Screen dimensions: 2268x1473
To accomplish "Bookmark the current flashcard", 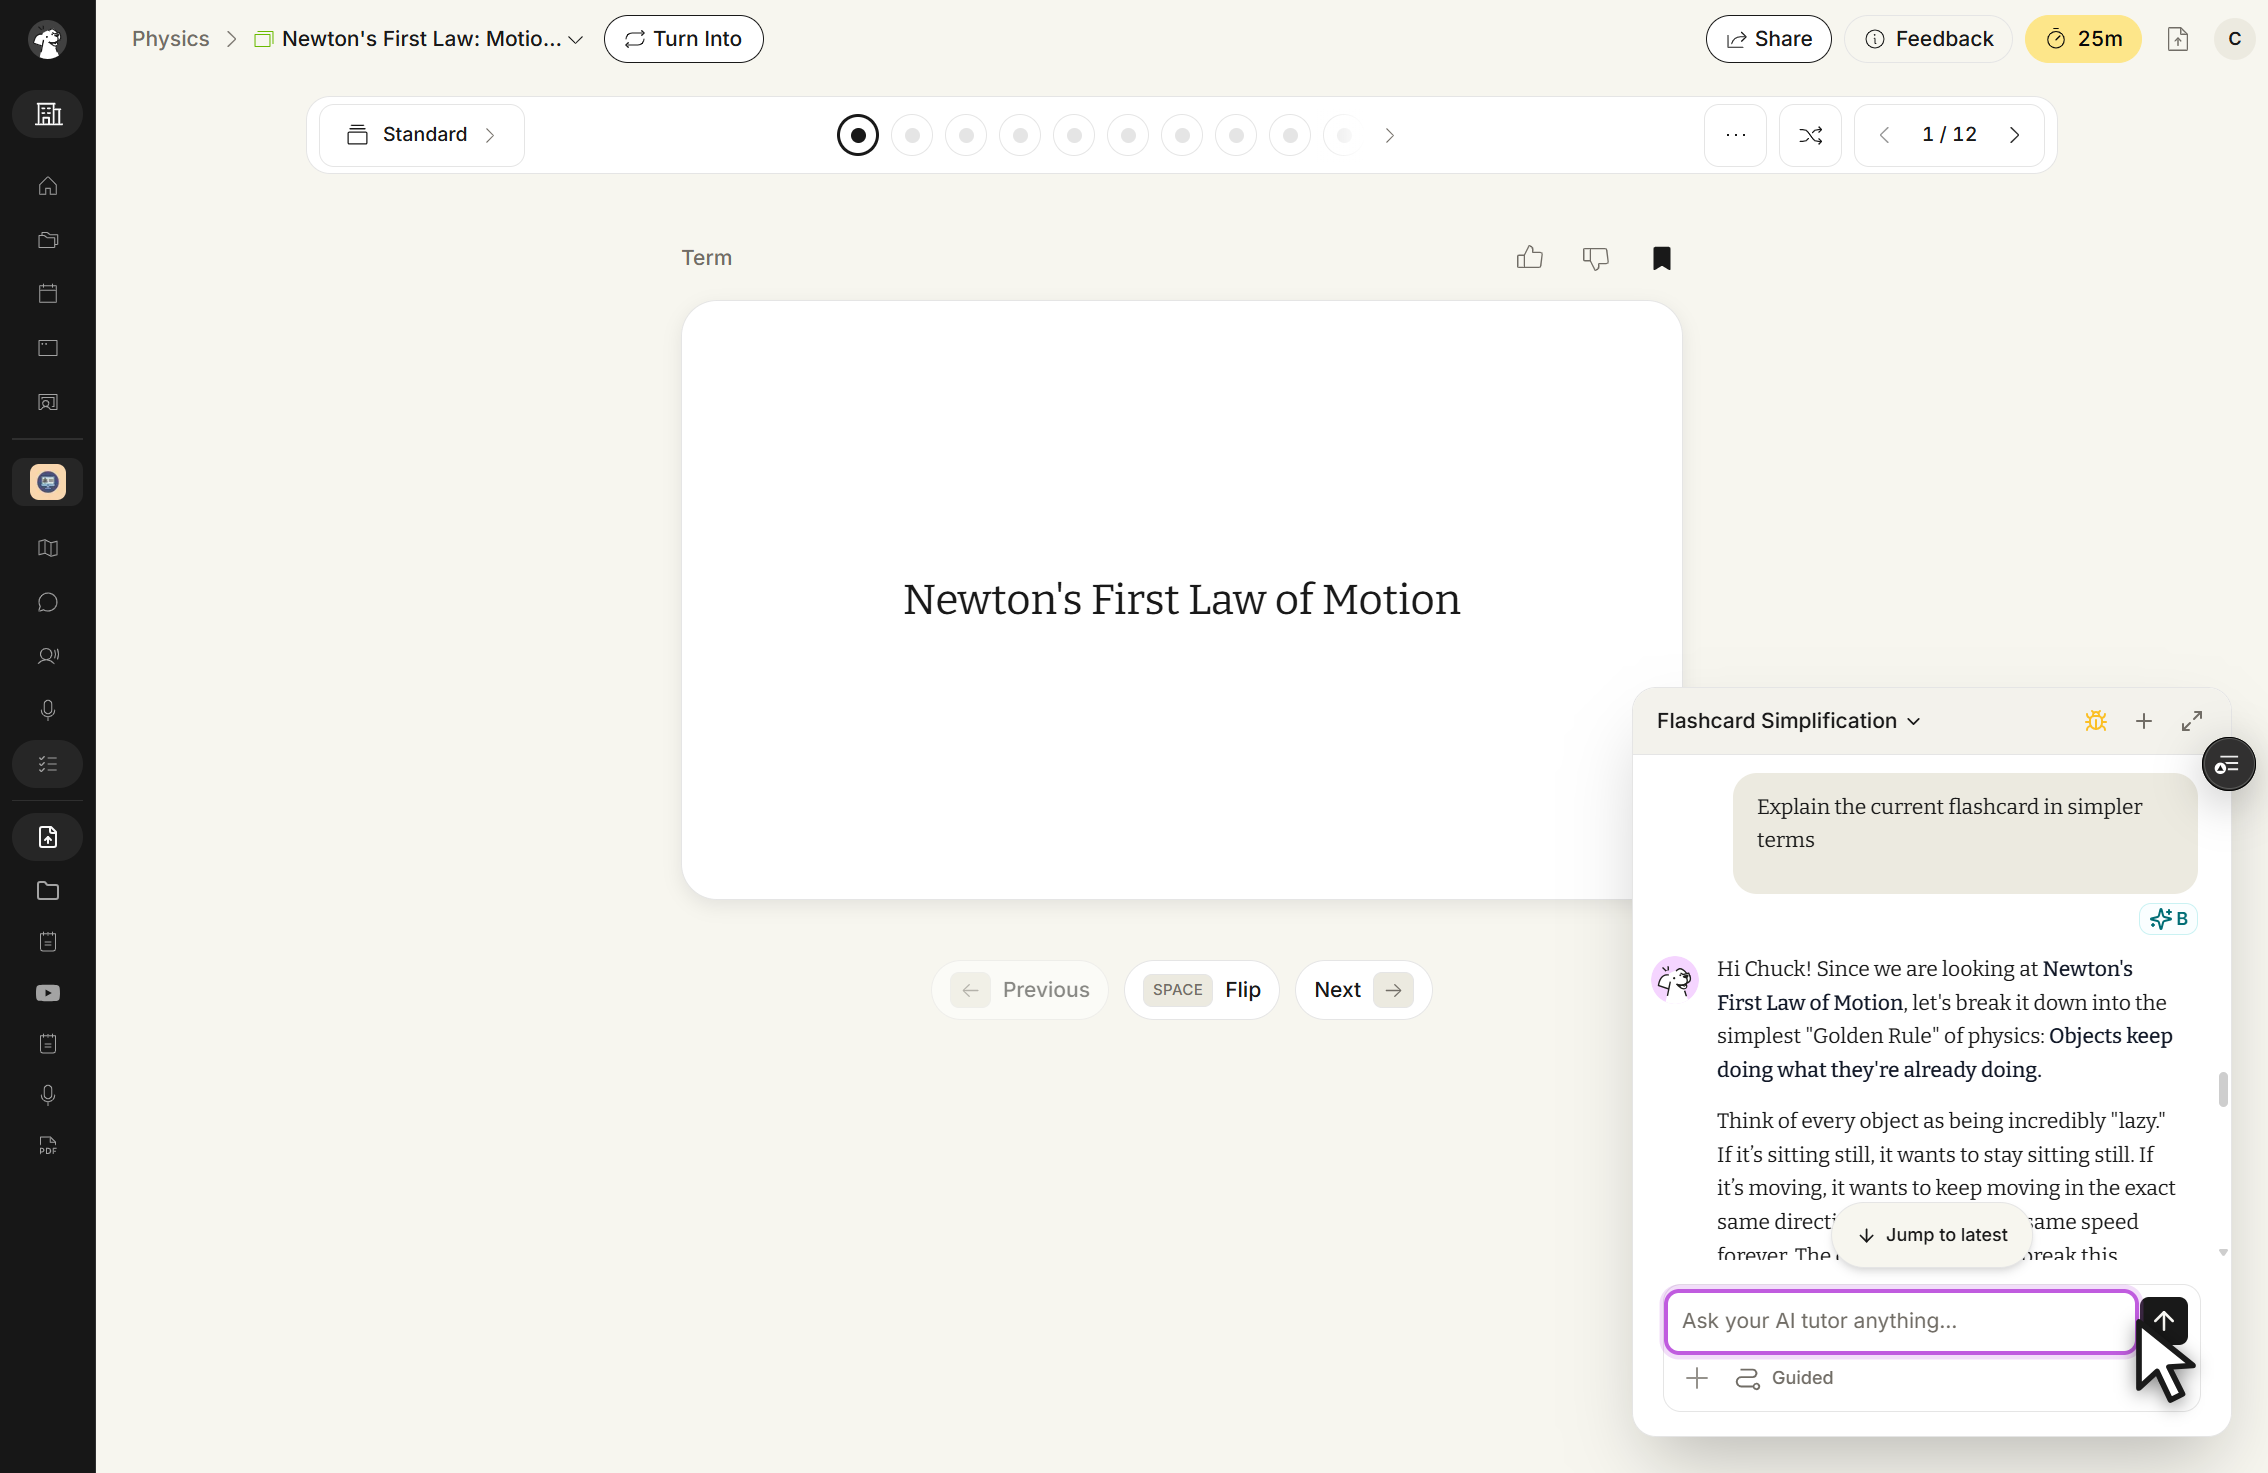I will [1662, 258].
